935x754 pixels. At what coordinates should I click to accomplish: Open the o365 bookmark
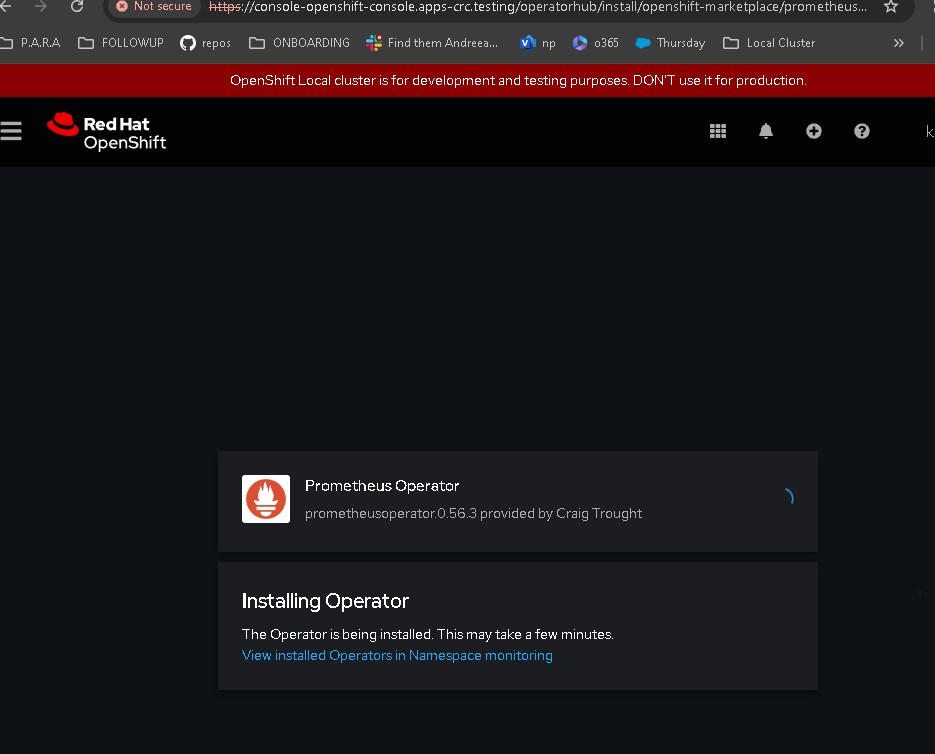596,43
